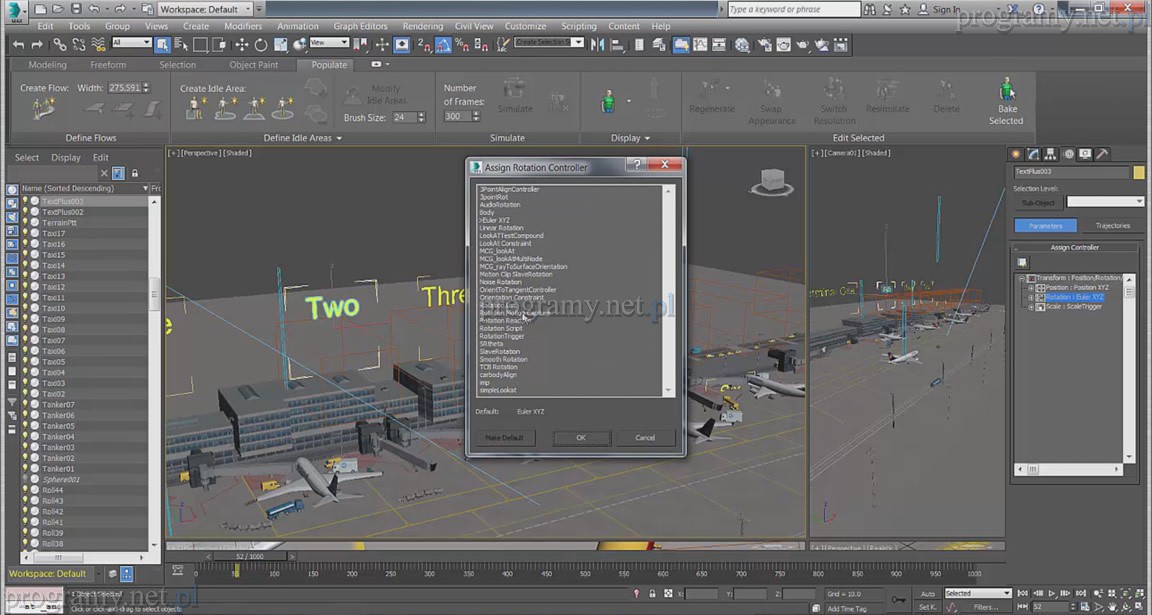The width and height of the screenshot is (1152, 615).
Task: Open the Workspace: Default dropdown
Action: [204, 9]
